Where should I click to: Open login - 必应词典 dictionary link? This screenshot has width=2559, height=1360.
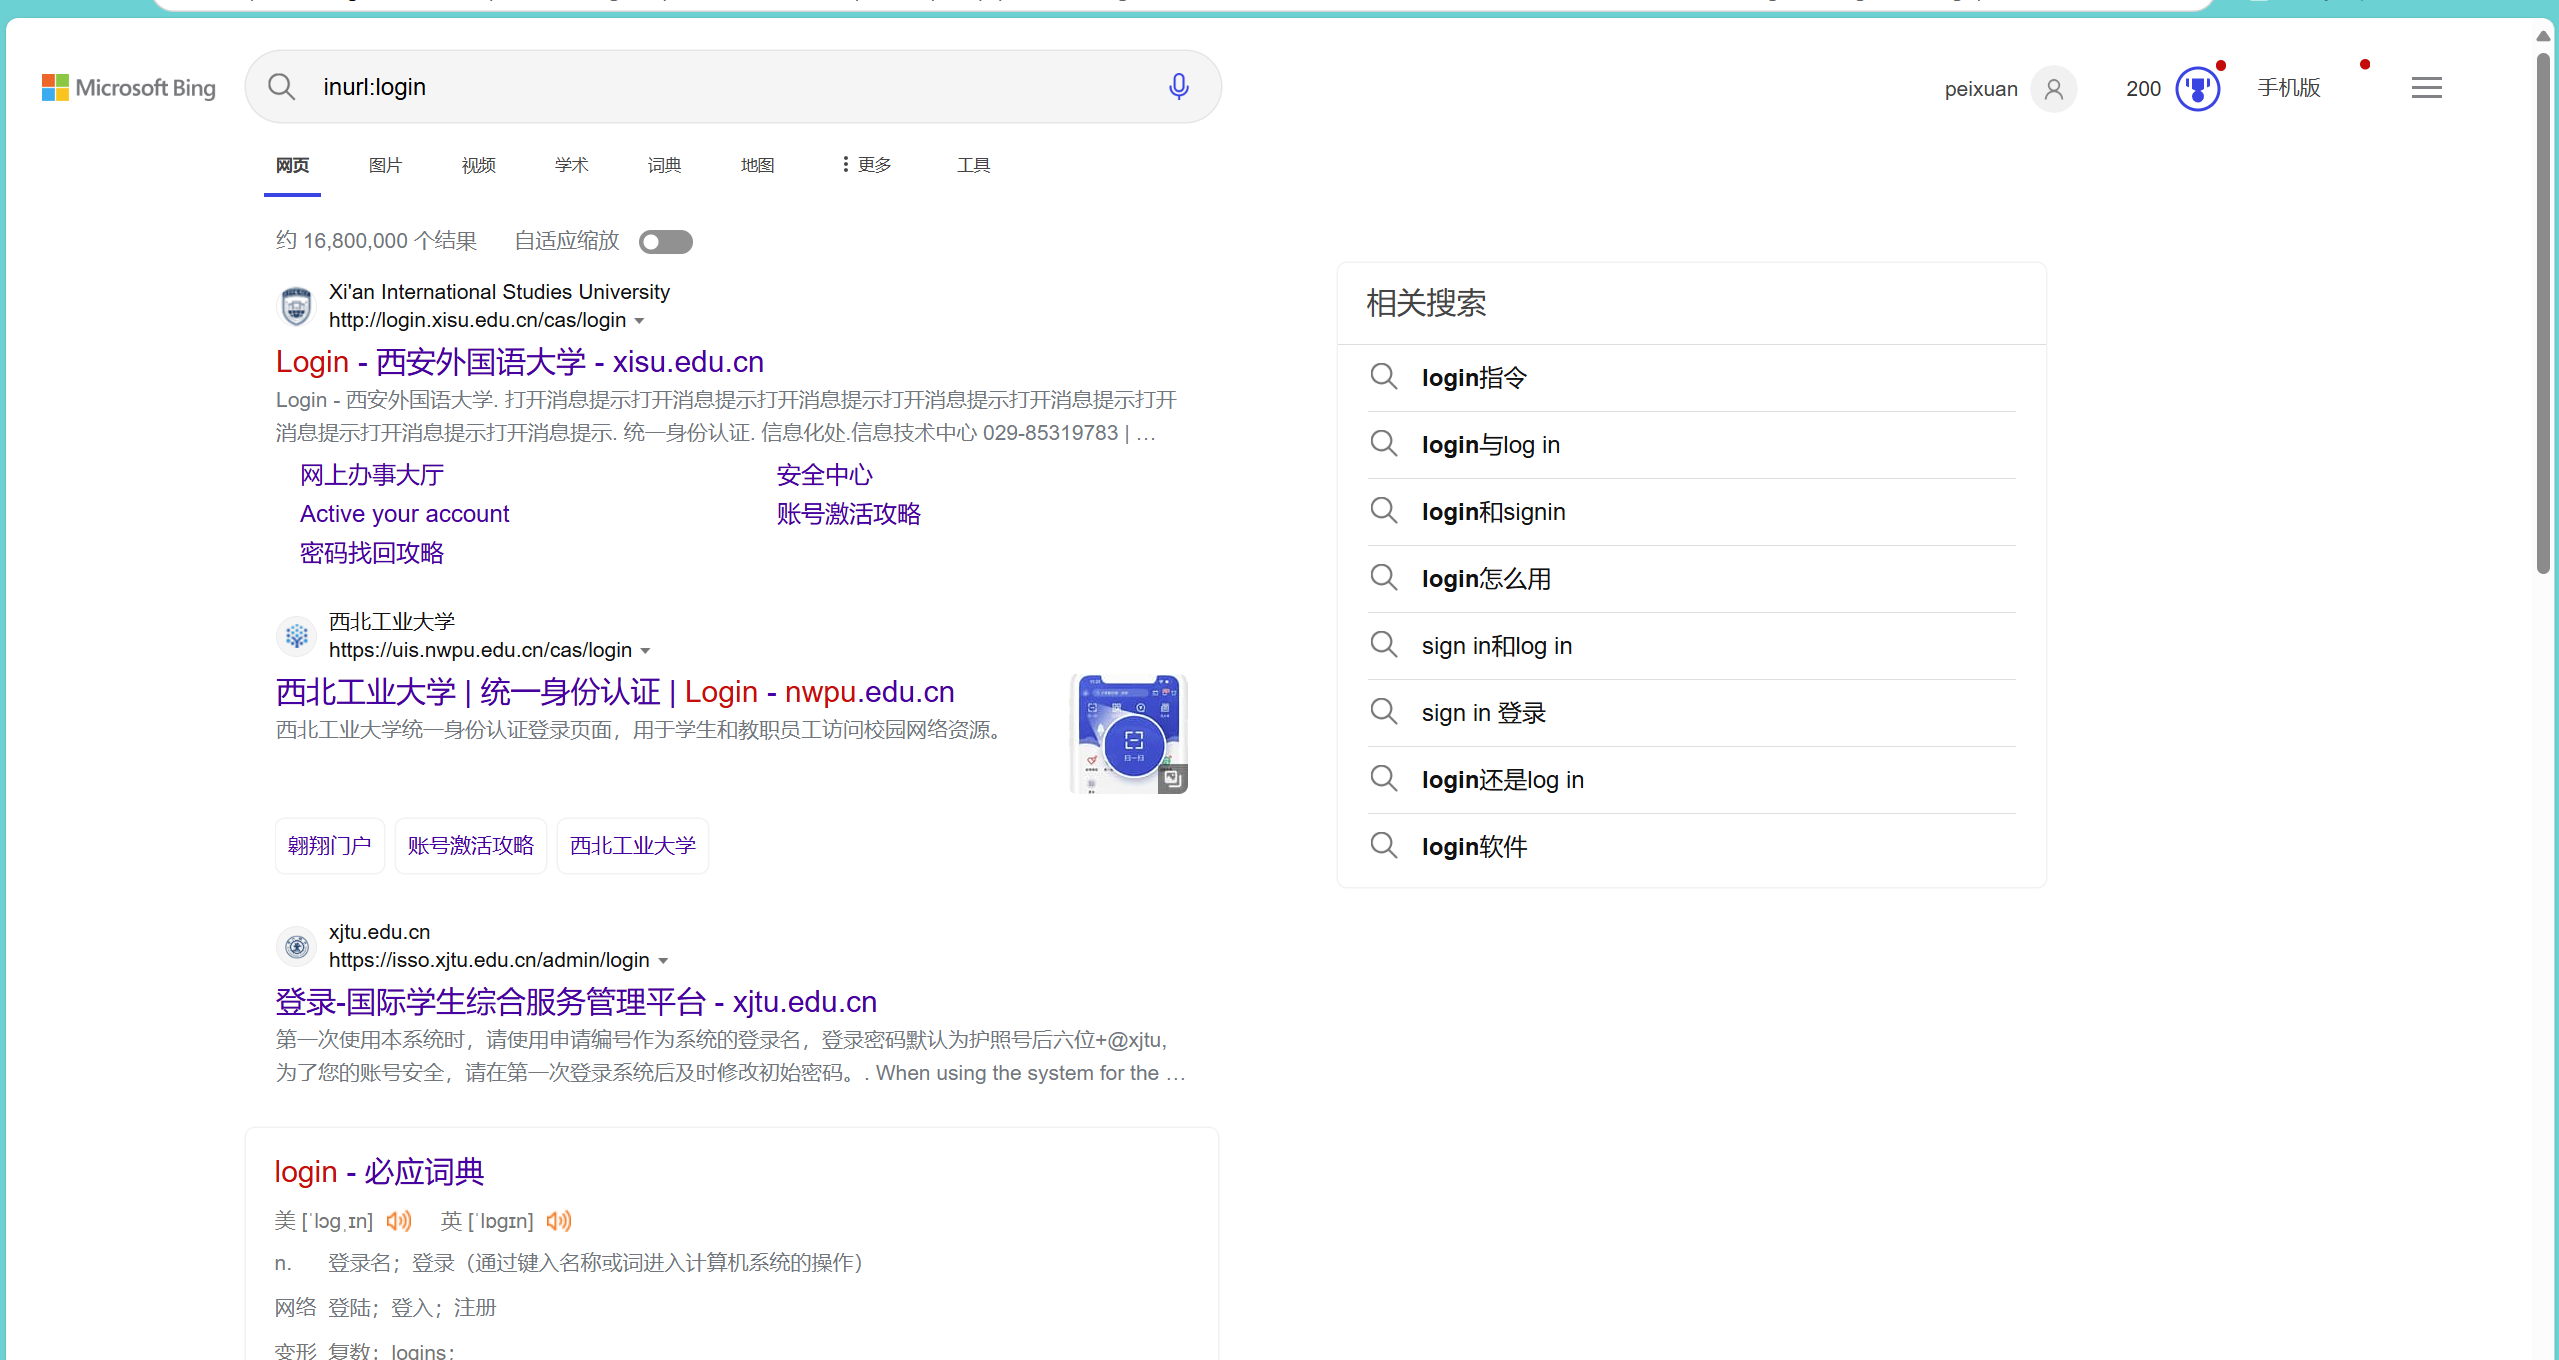[x=380, y=1172]
